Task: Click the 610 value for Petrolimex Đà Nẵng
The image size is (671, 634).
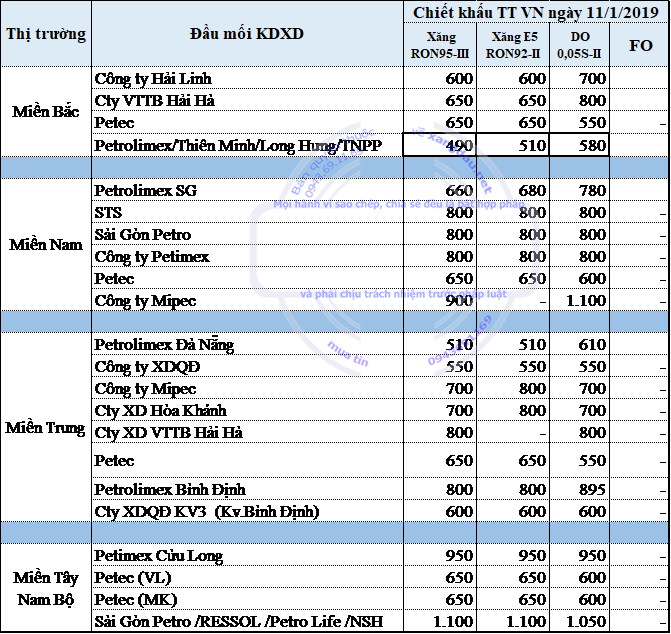Action: [x=579, y=344]
